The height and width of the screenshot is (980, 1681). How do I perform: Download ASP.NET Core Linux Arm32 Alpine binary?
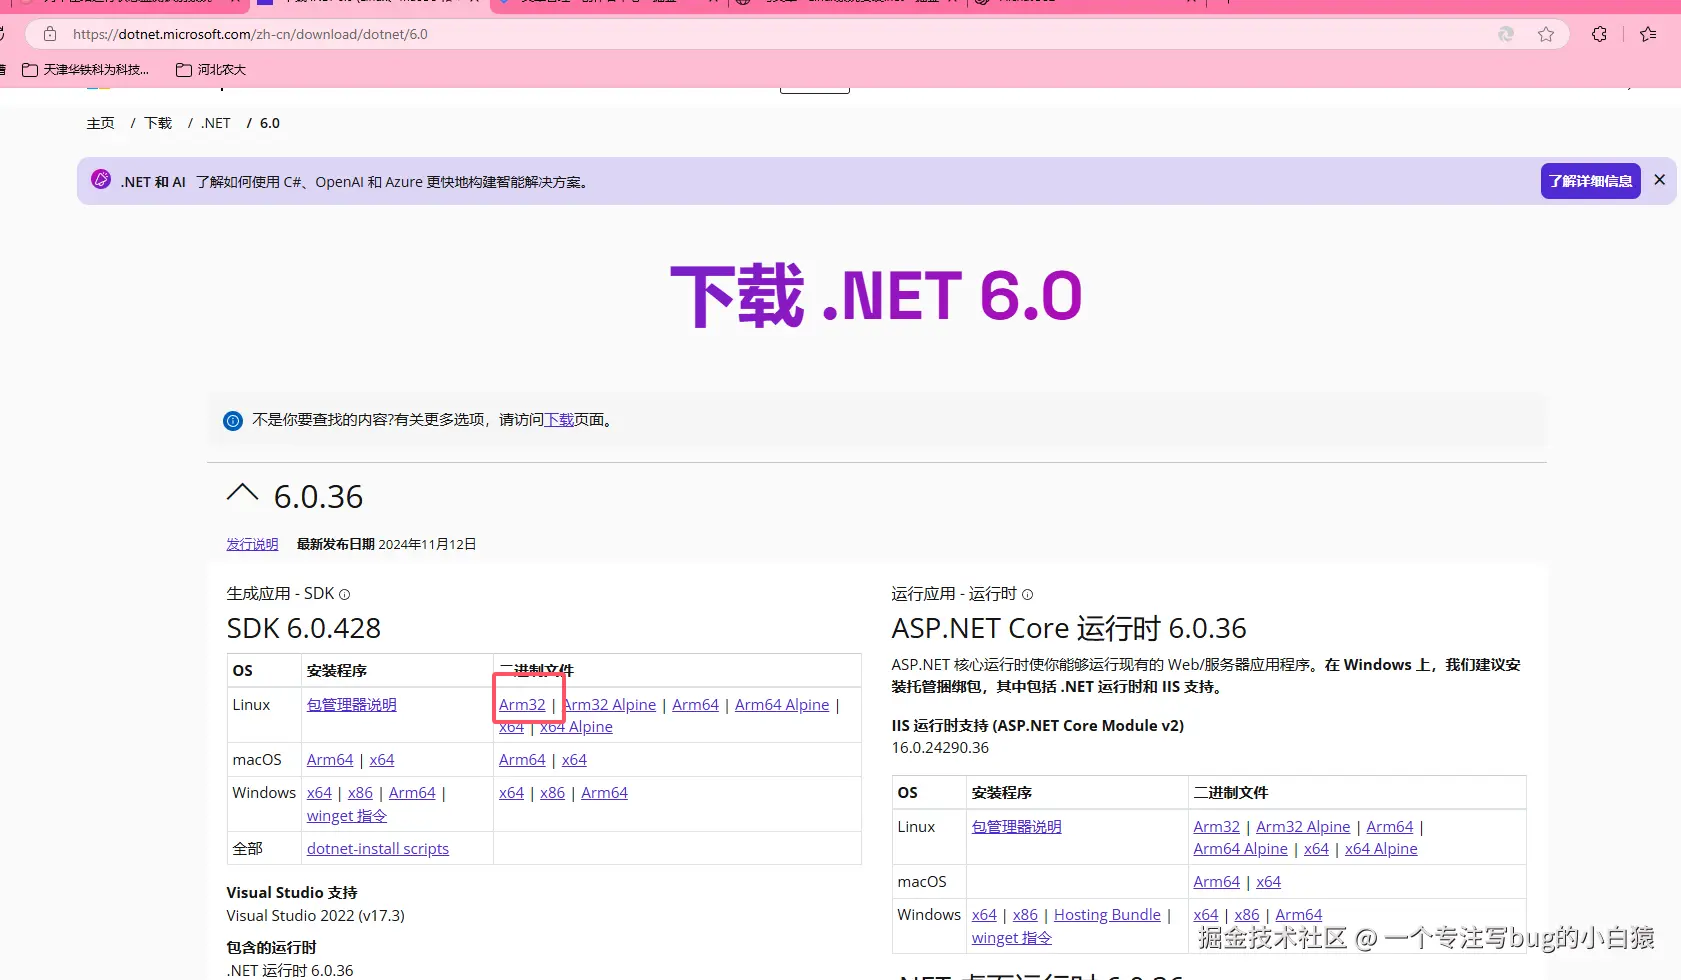pos(1303,827)
